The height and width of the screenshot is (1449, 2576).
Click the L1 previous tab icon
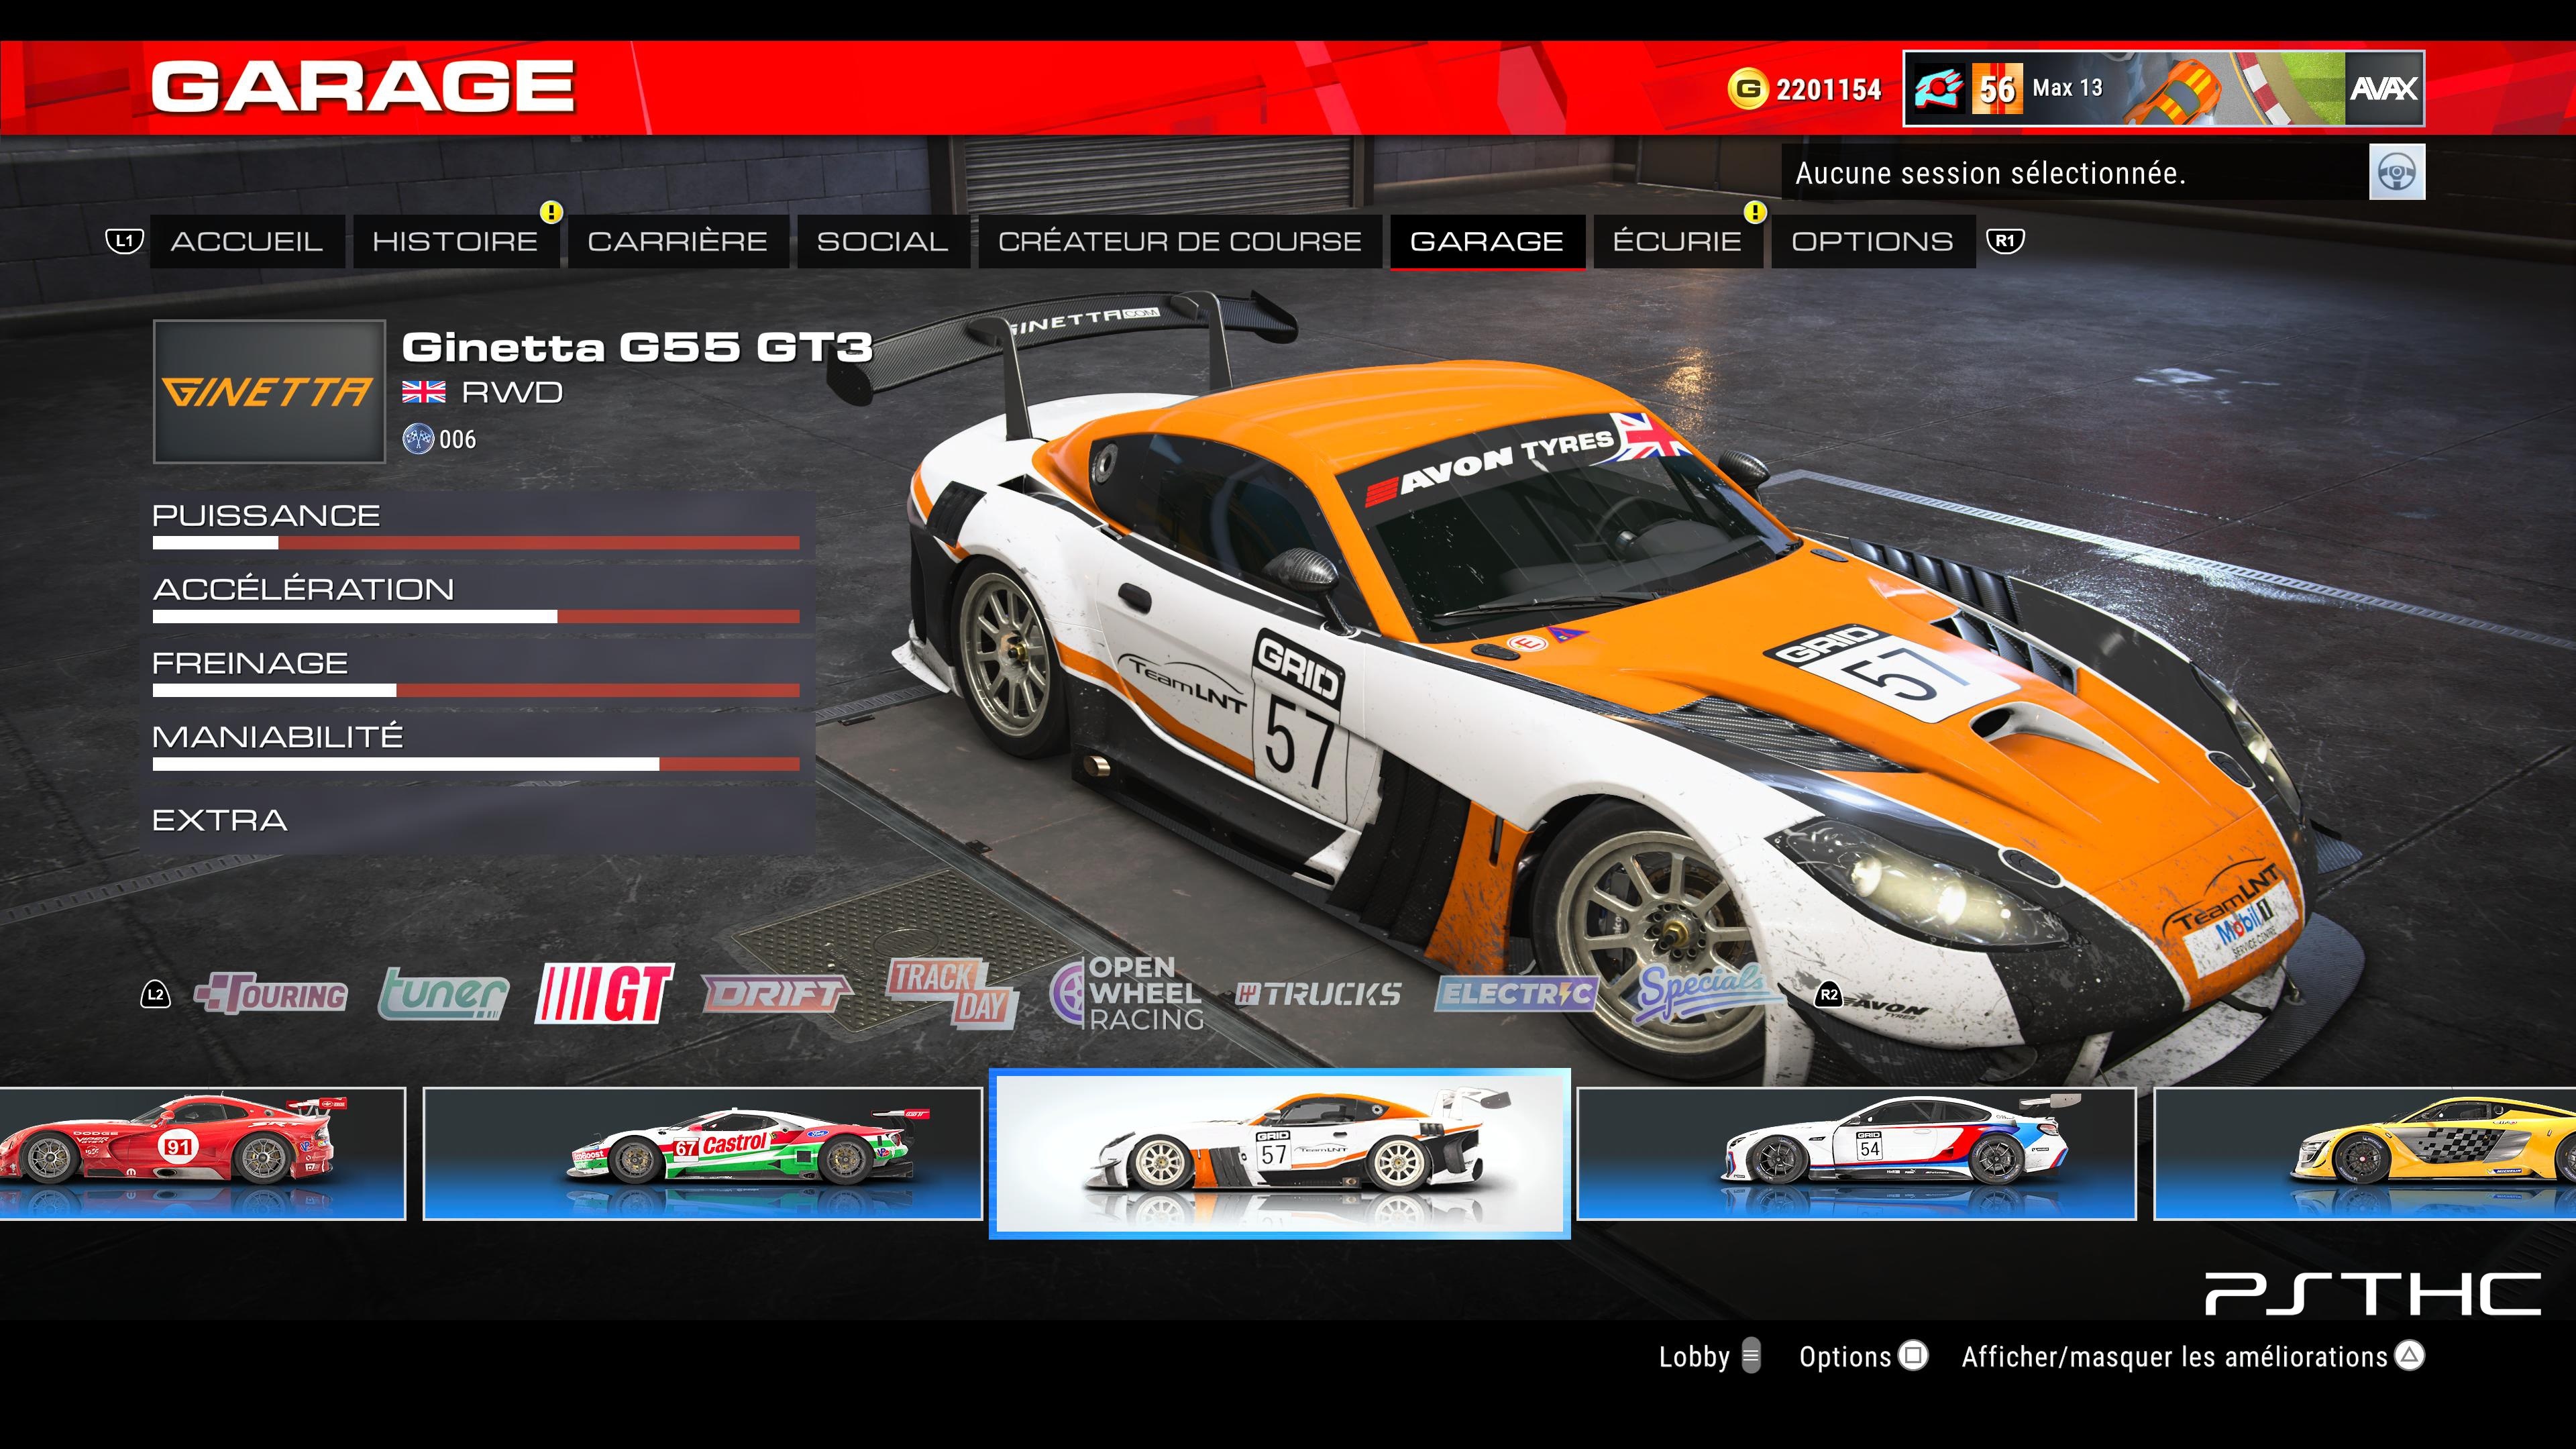[x=125, y=241]
